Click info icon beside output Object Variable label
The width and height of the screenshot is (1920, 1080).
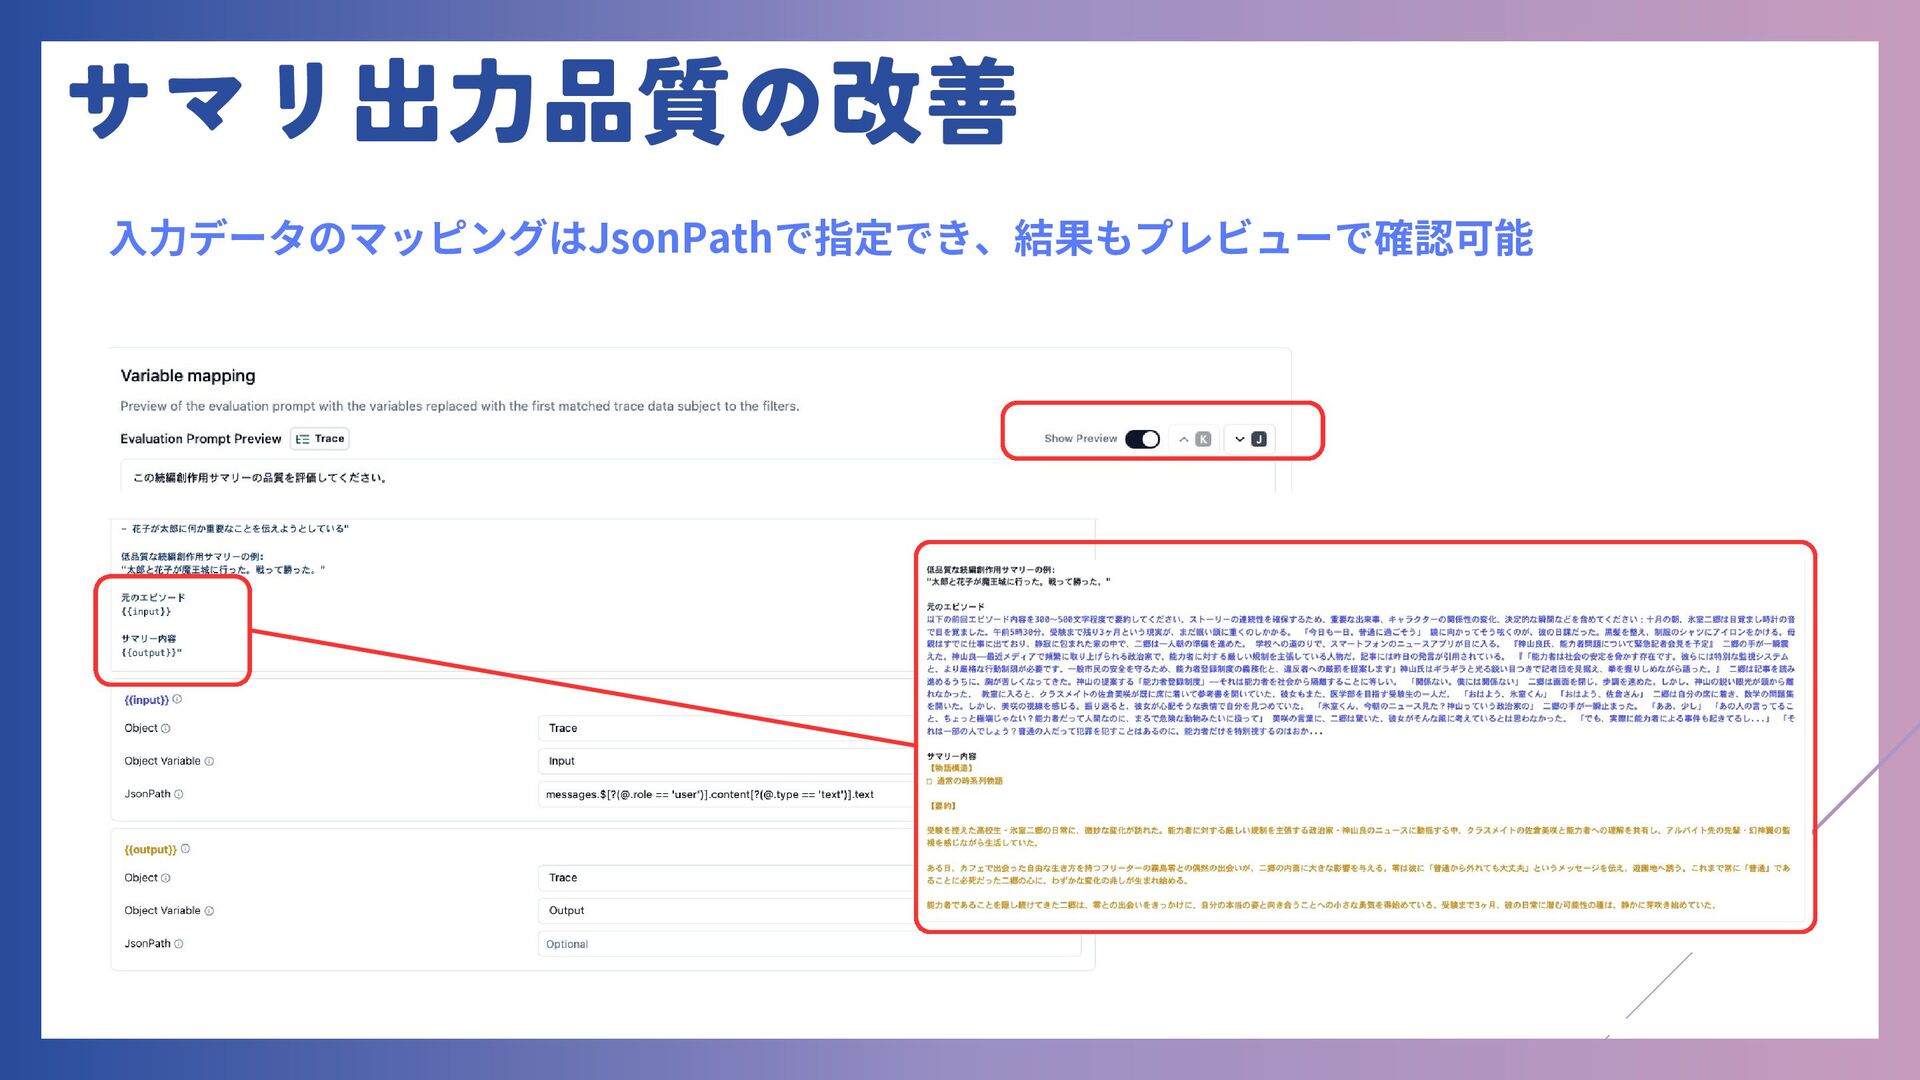tap(209, 911)
